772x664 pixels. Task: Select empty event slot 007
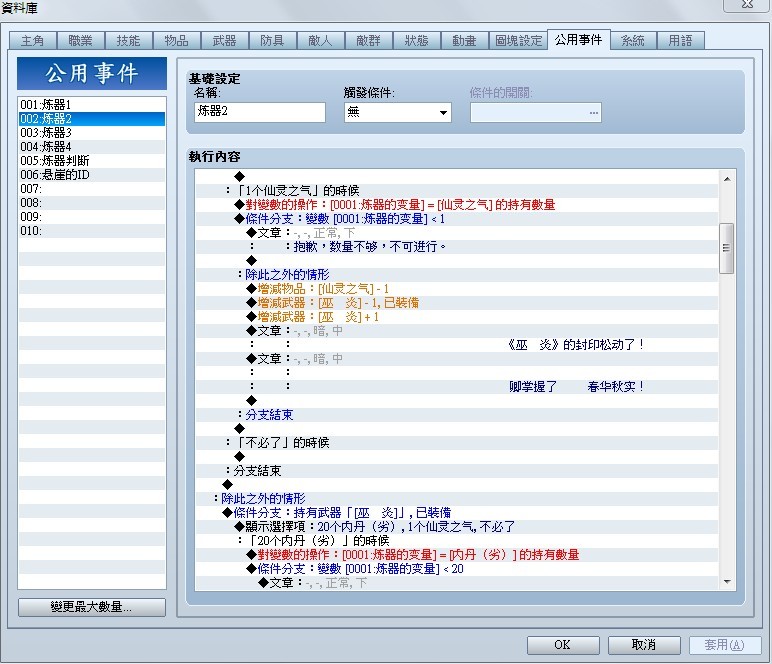[92, 189]
